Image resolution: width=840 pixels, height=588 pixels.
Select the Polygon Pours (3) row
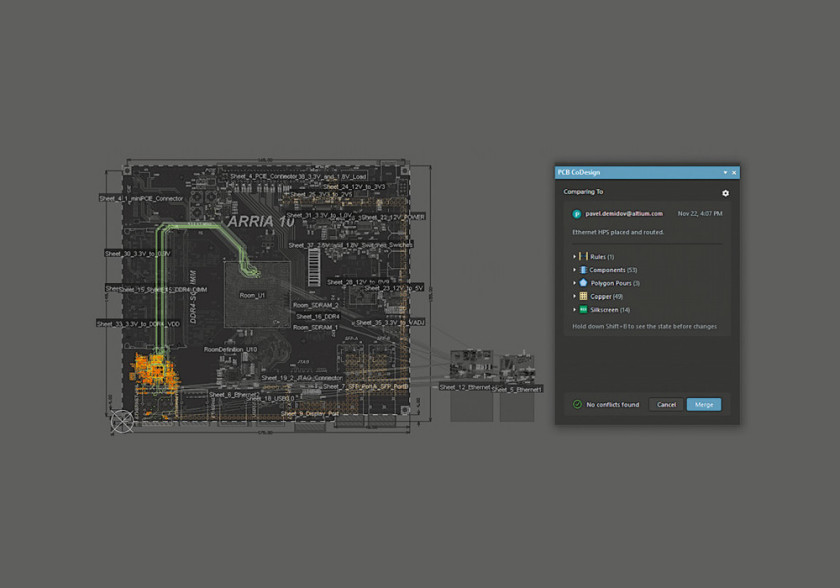(647, 283)
